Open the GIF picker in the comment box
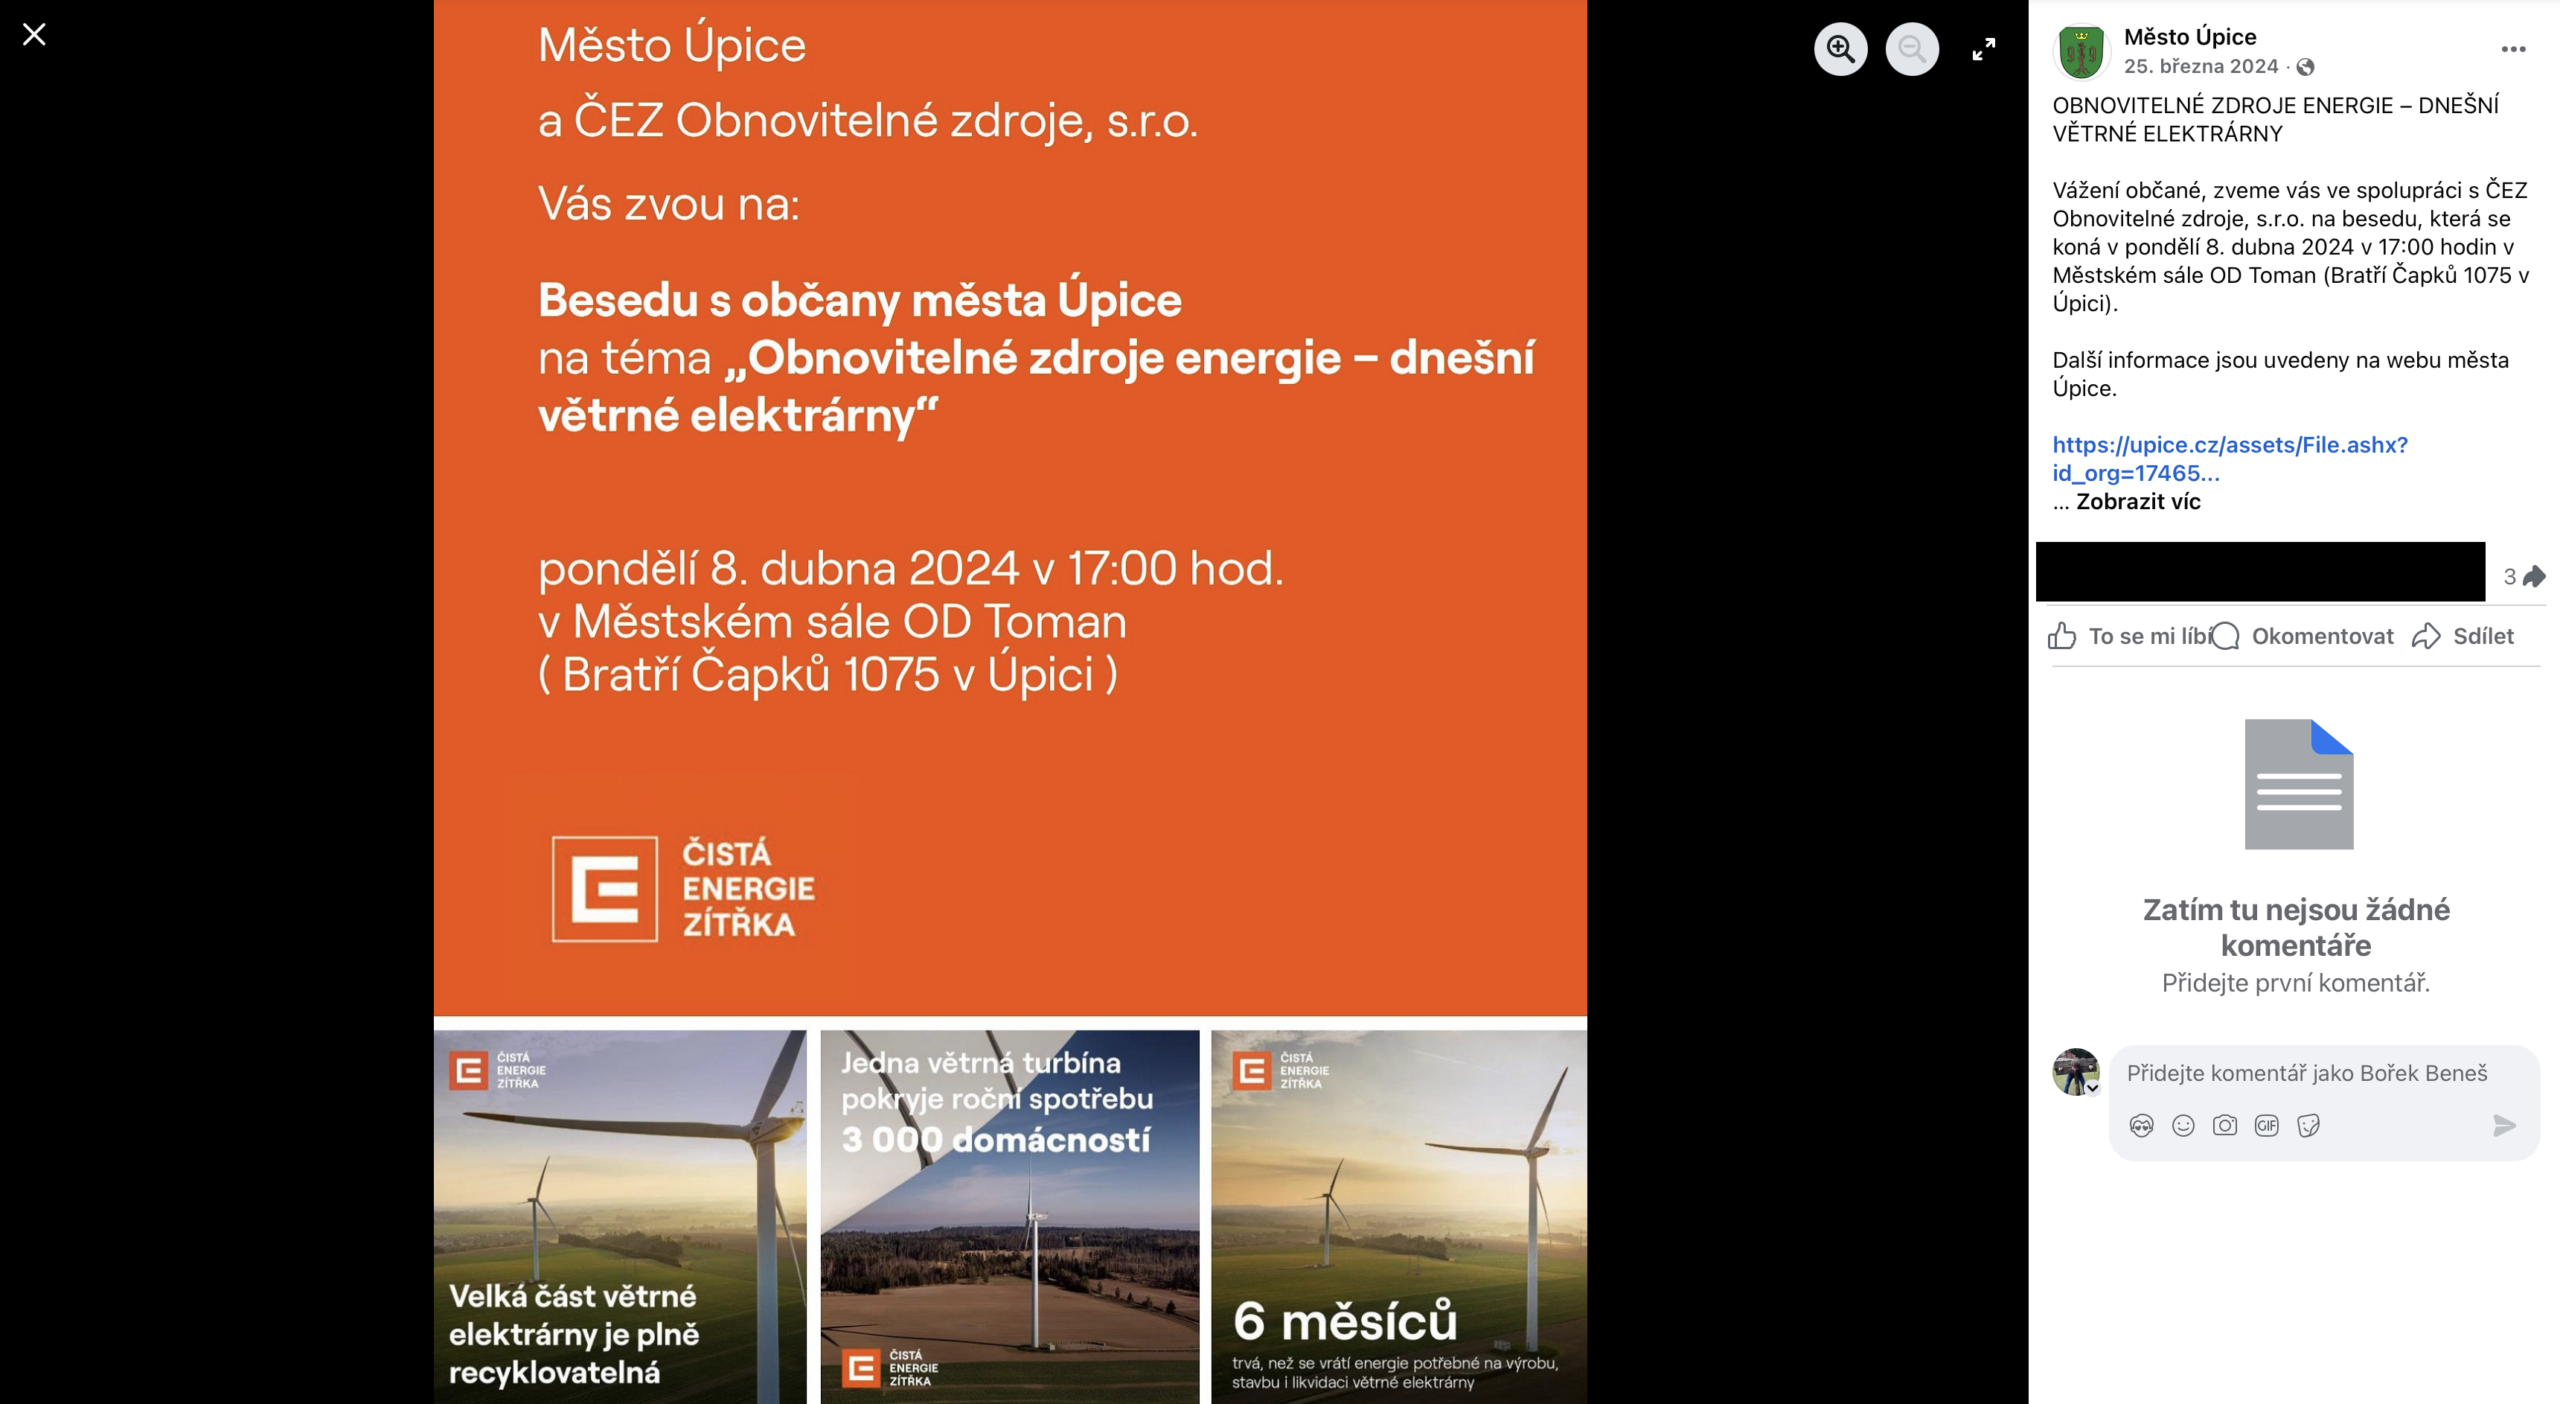 click(x=2266, y=1126)
